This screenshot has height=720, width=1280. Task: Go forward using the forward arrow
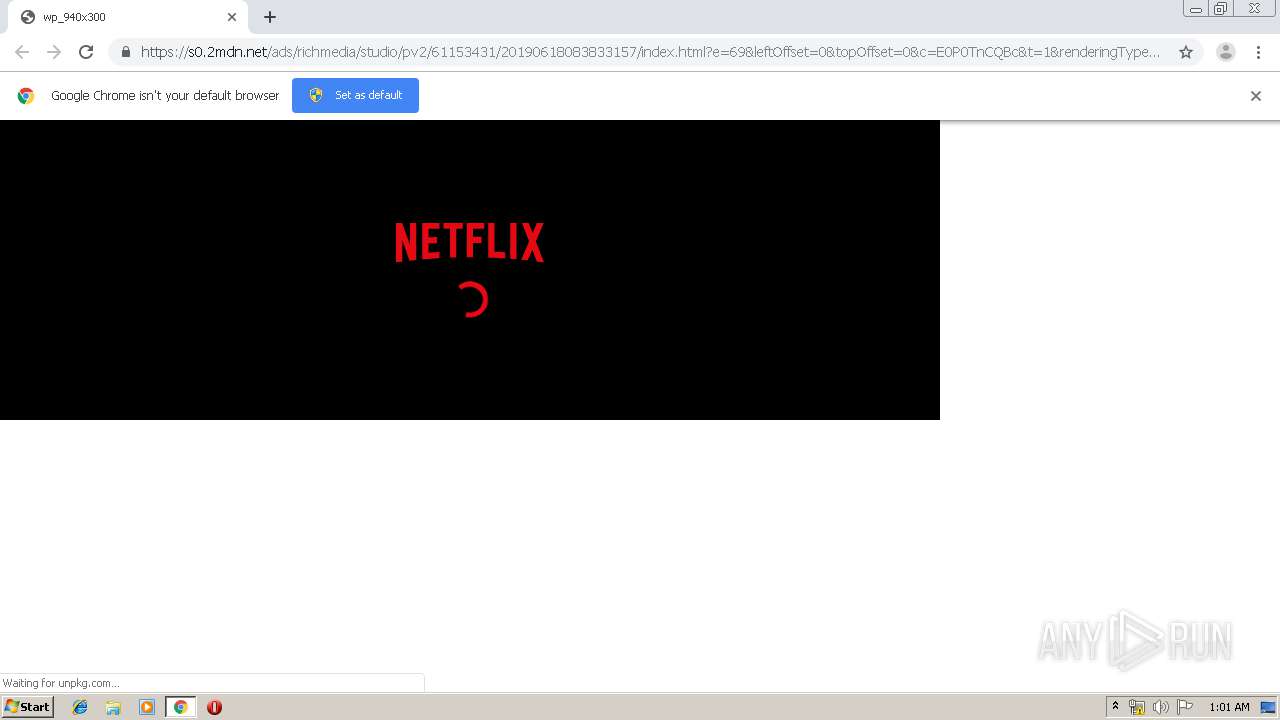tap(54, 52)
